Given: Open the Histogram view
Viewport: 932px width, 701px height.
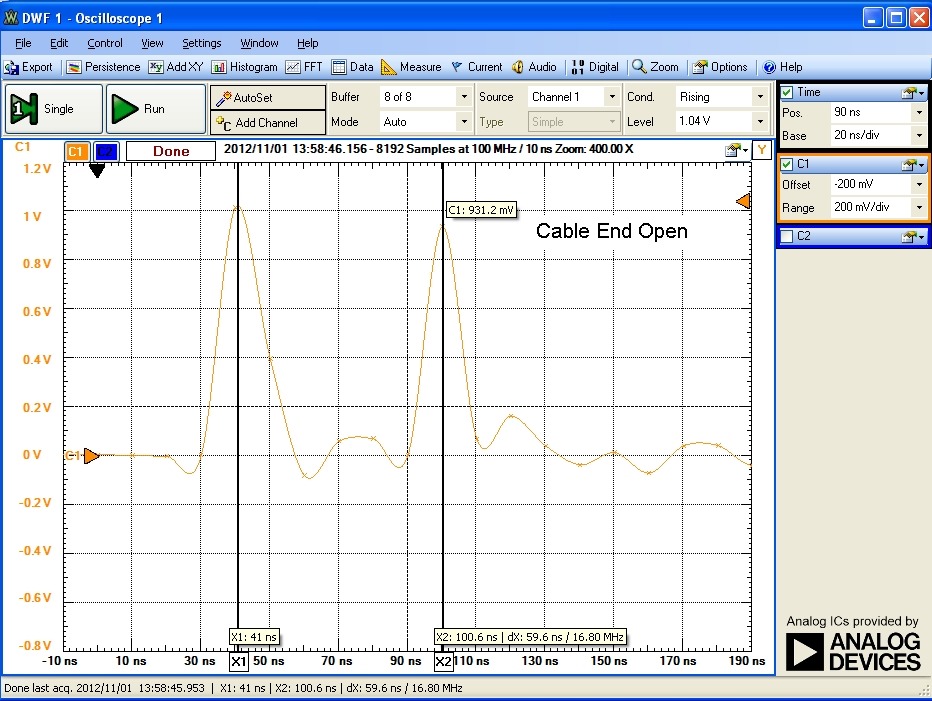Looking at the screenshot, I should (x=244, y=67).
